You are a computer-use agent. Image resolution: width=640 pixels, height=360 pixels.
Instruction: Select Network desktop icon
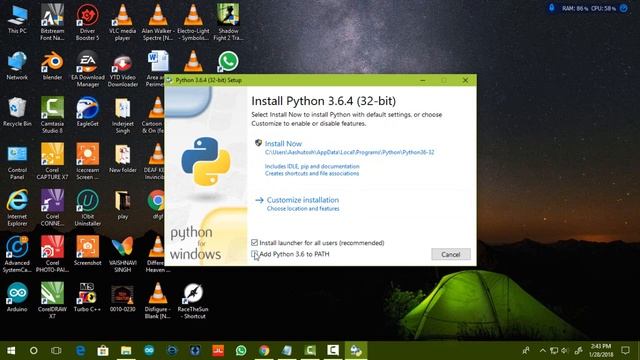click(x=17, y=65)
